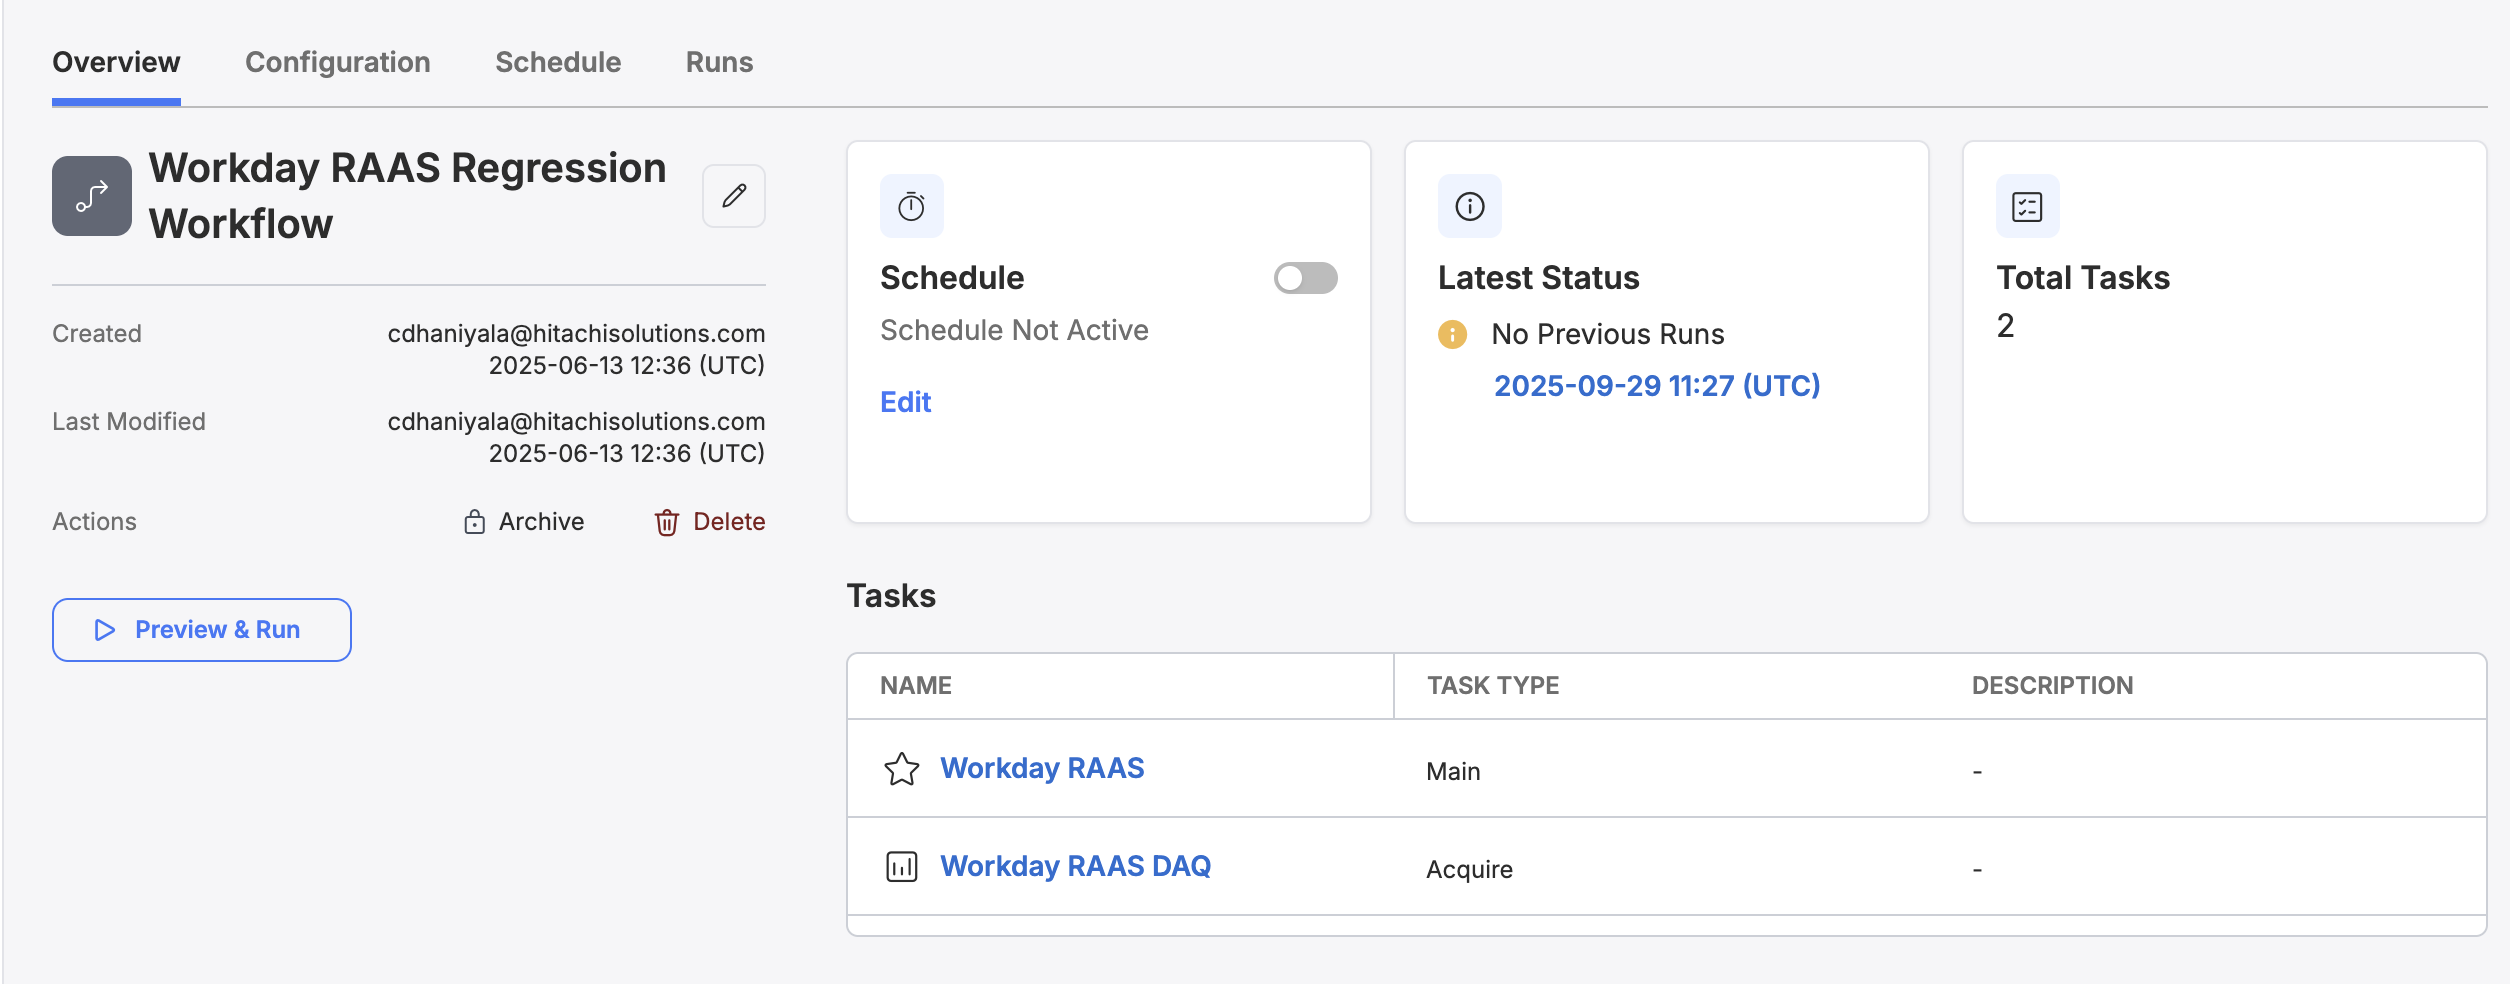Click Edit link in Schedule card

click(906, 402)
